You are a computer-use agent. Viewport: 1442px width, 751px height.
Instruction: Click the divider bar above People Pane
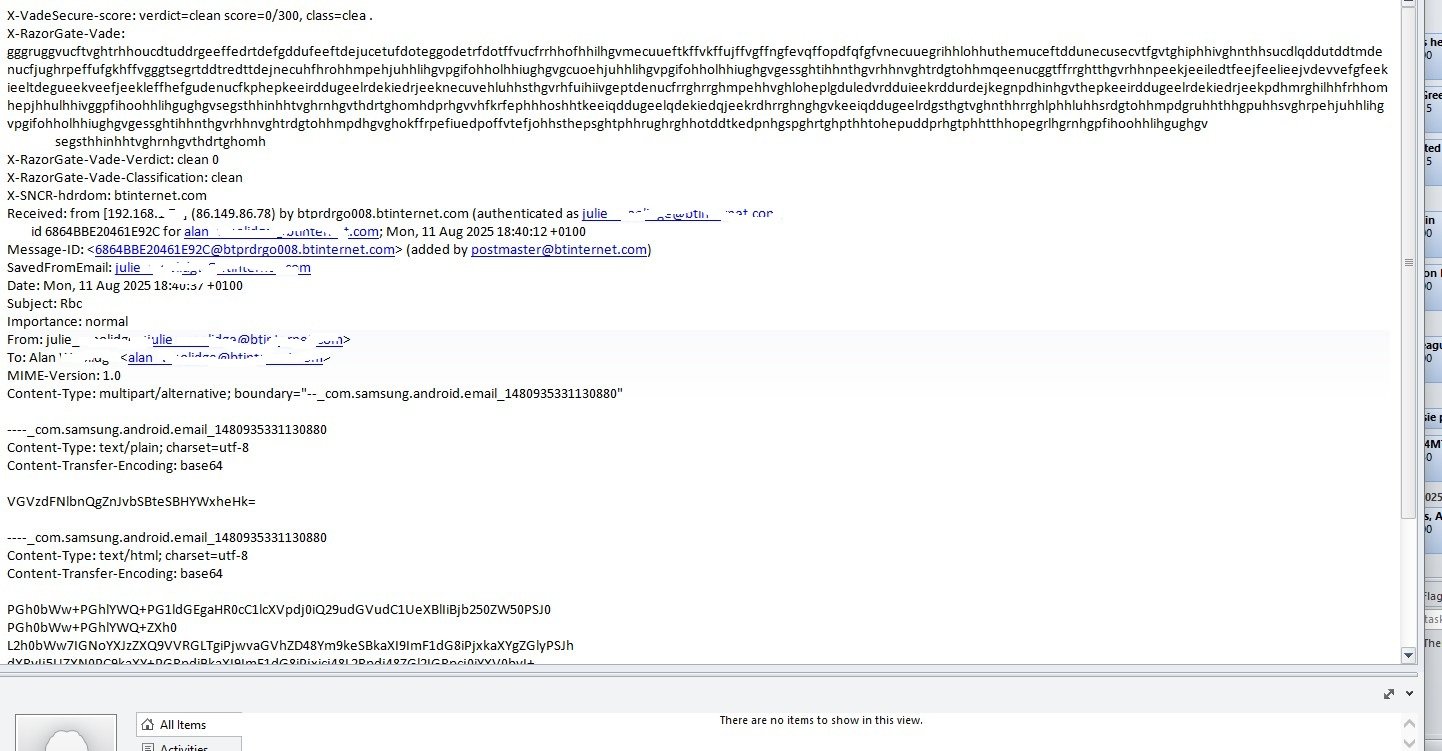coord(700,676)
